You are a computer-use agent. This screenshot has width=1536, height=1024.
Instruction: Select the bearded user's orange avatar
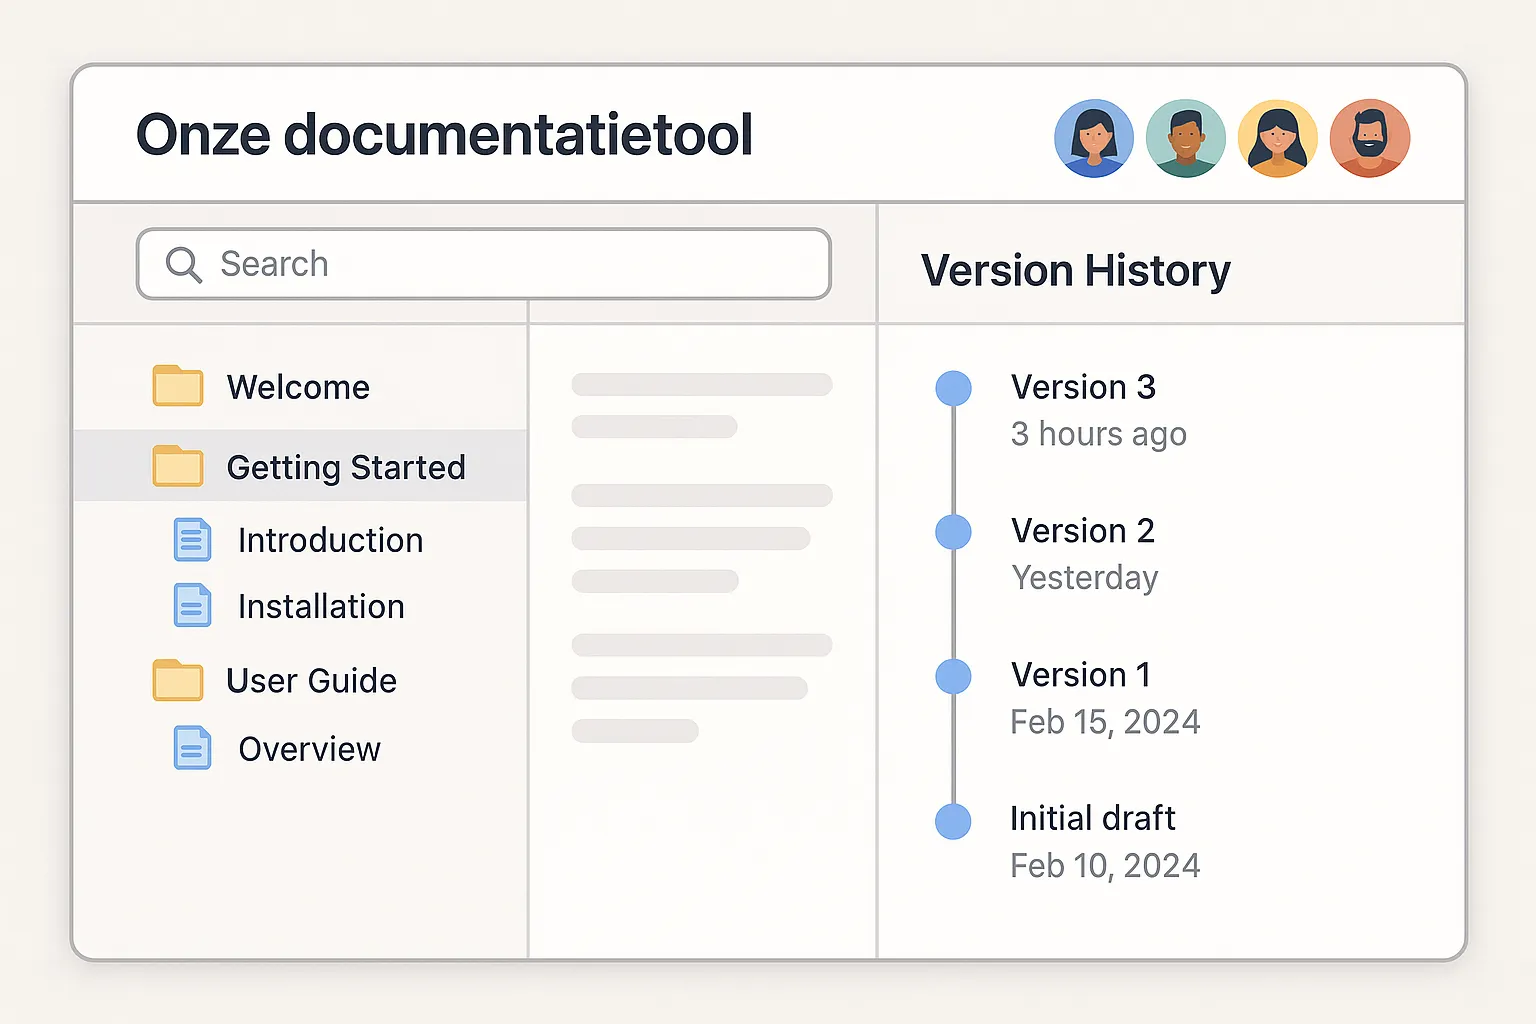[x=1370, y=138]
